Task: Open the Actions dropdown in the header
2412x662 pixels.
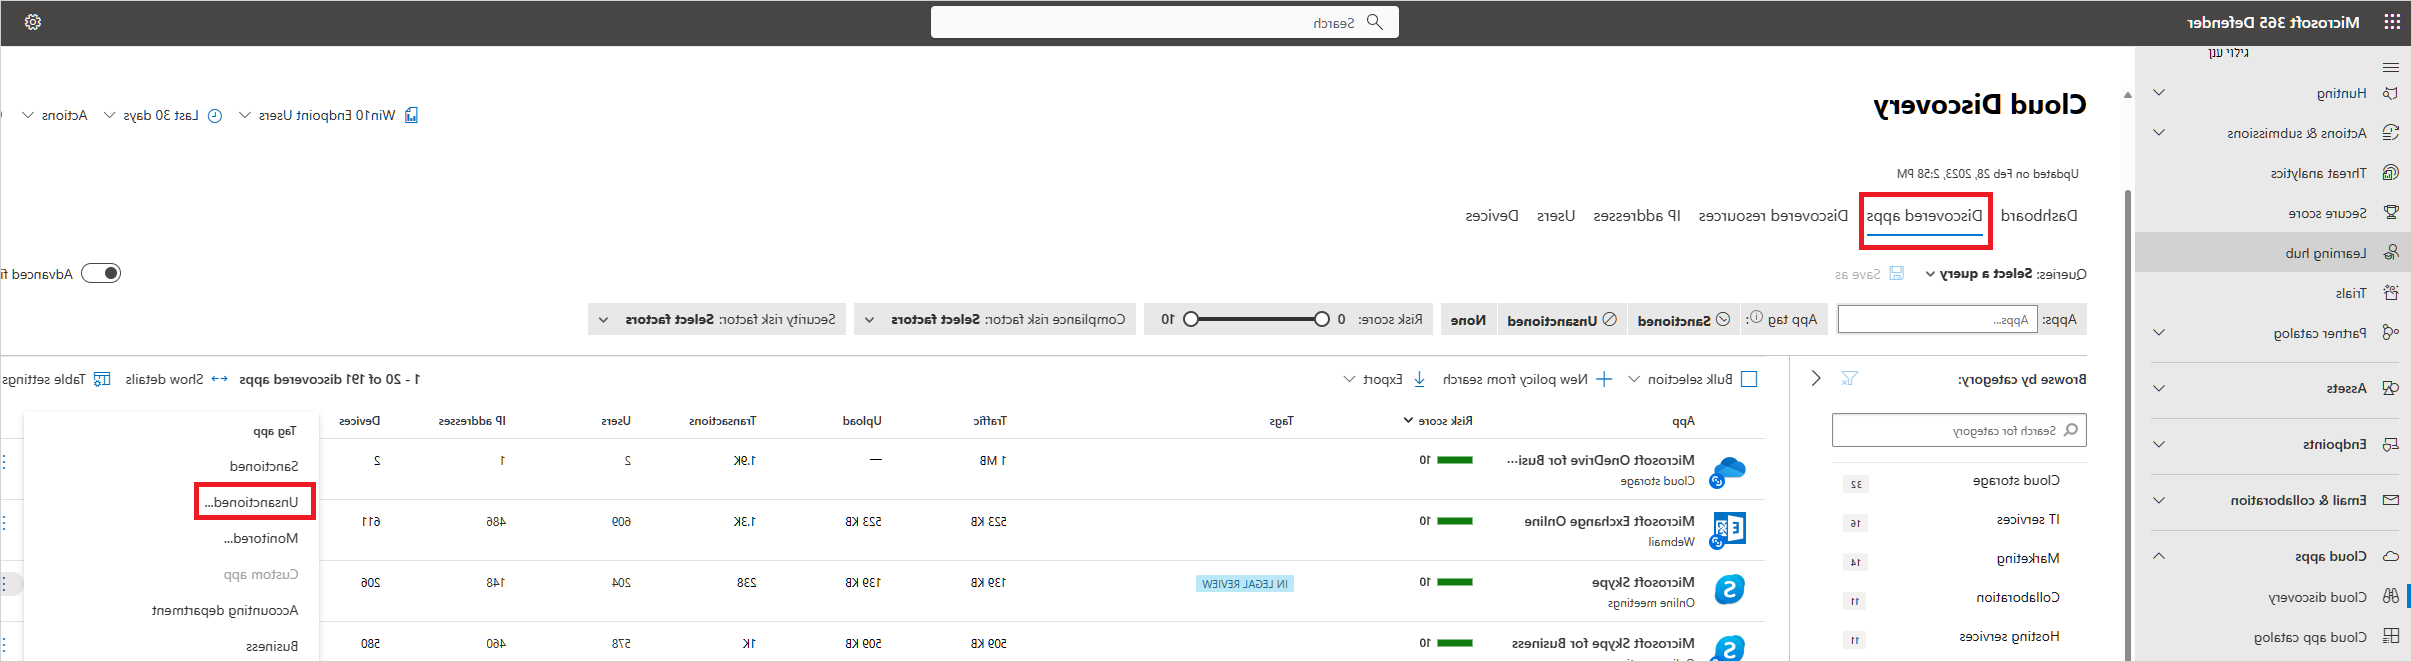Action: pyautogui.click(x=55, y=115)
